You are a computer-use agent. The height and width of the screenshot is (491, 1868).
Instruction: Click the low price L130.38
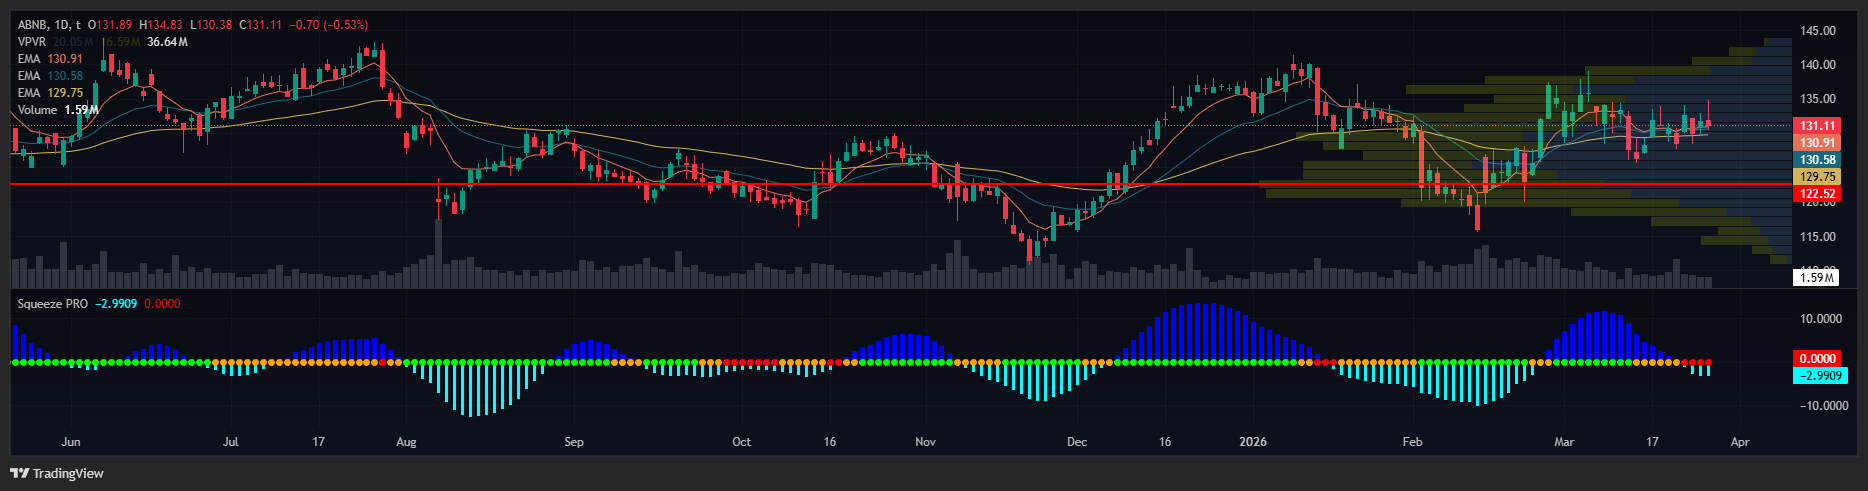pyautogui.click(x=210, y=25)
